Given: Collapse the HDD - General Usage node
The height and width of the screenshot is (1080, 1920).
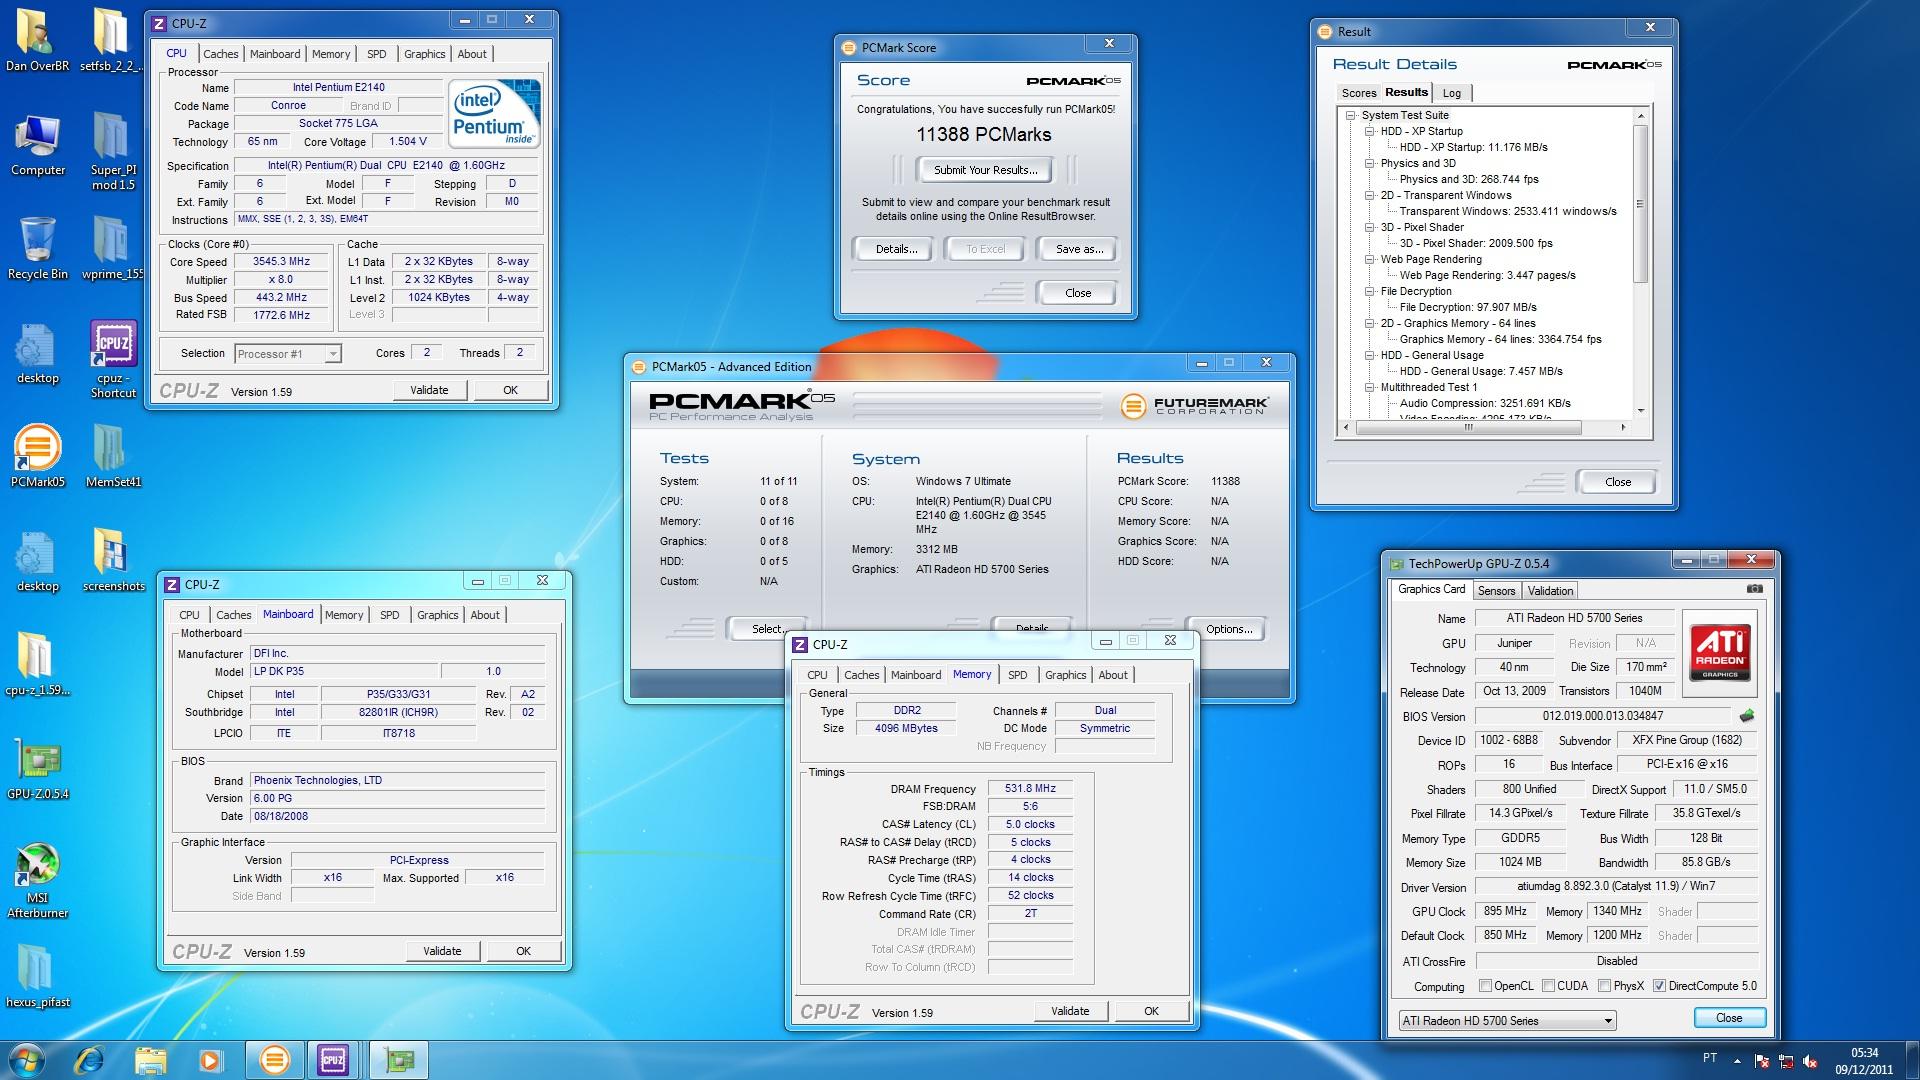Looking at the screenshot, I should click(1369, 355).
